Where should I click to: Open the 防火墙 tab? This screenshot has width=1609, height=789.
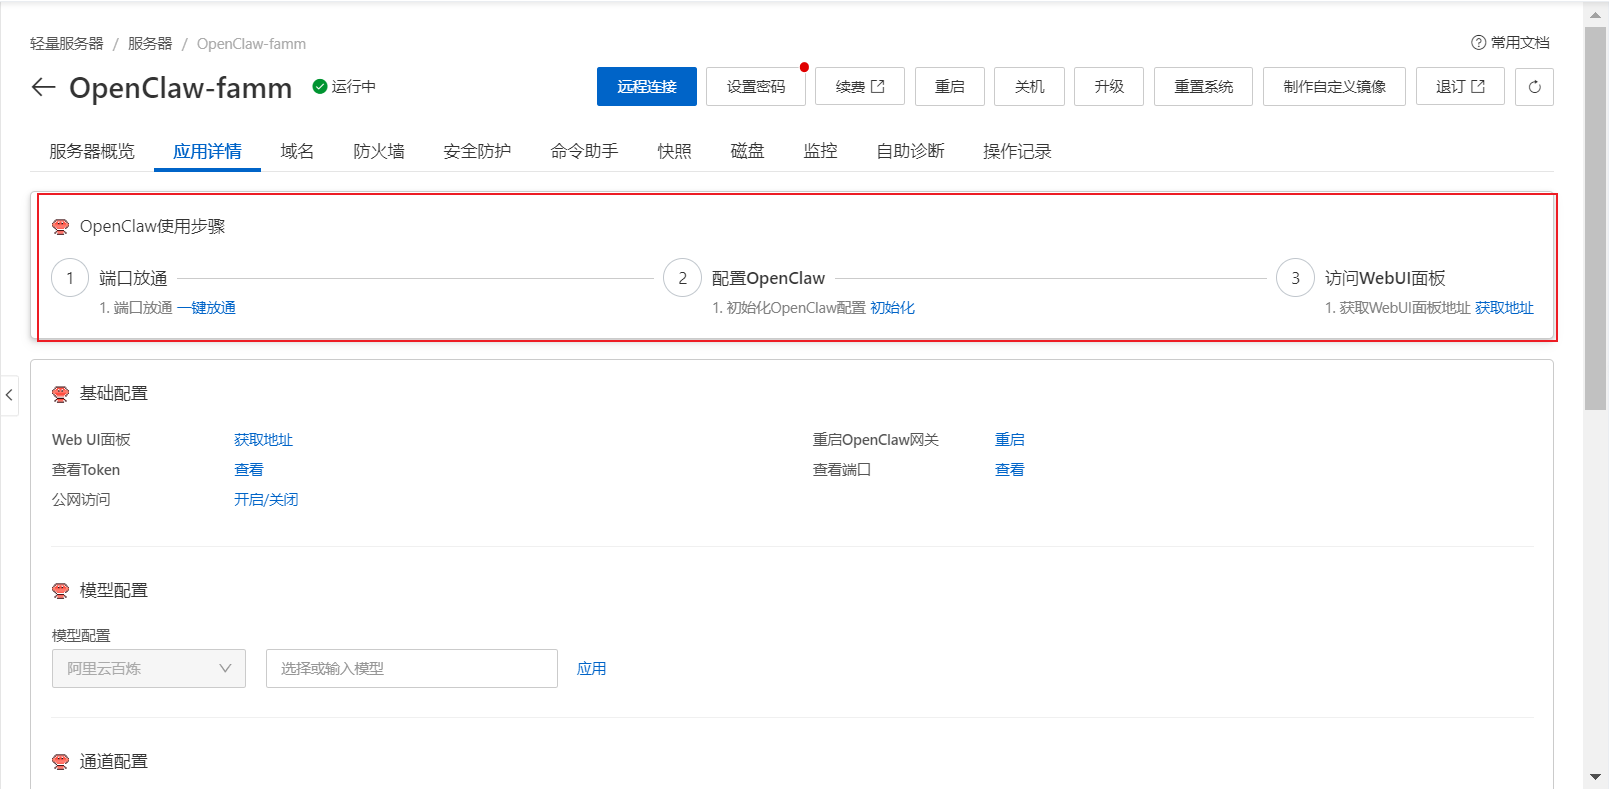tap(379, 151)
